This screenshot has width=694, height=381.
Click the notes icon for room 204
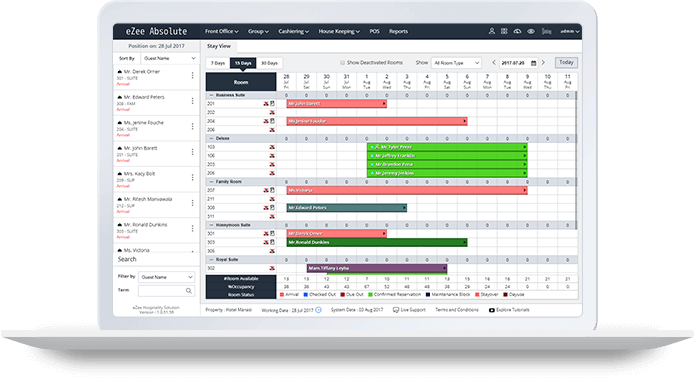272,121
